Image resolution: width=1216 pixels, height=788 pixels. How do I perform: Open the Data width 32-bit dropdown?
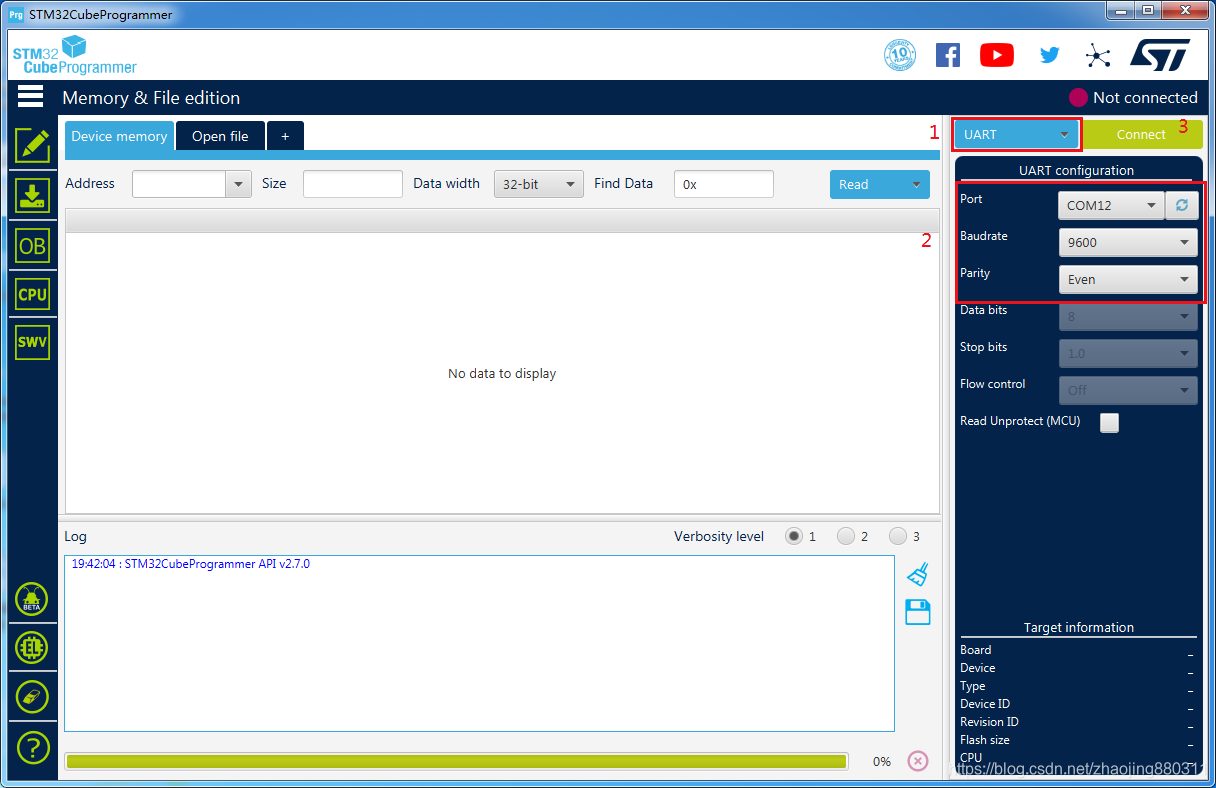(539, 184)
